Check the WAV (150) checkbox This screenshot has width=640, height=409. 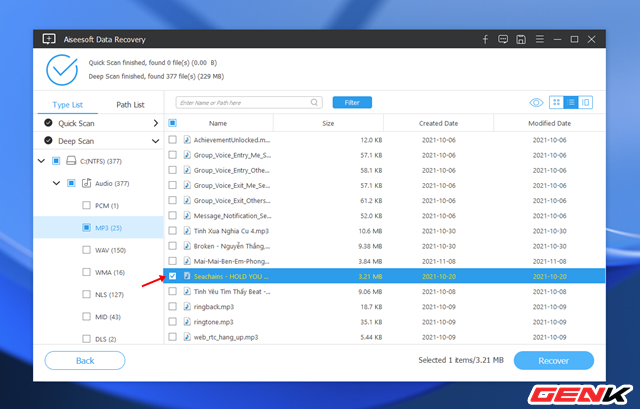[x=87, y=249]
